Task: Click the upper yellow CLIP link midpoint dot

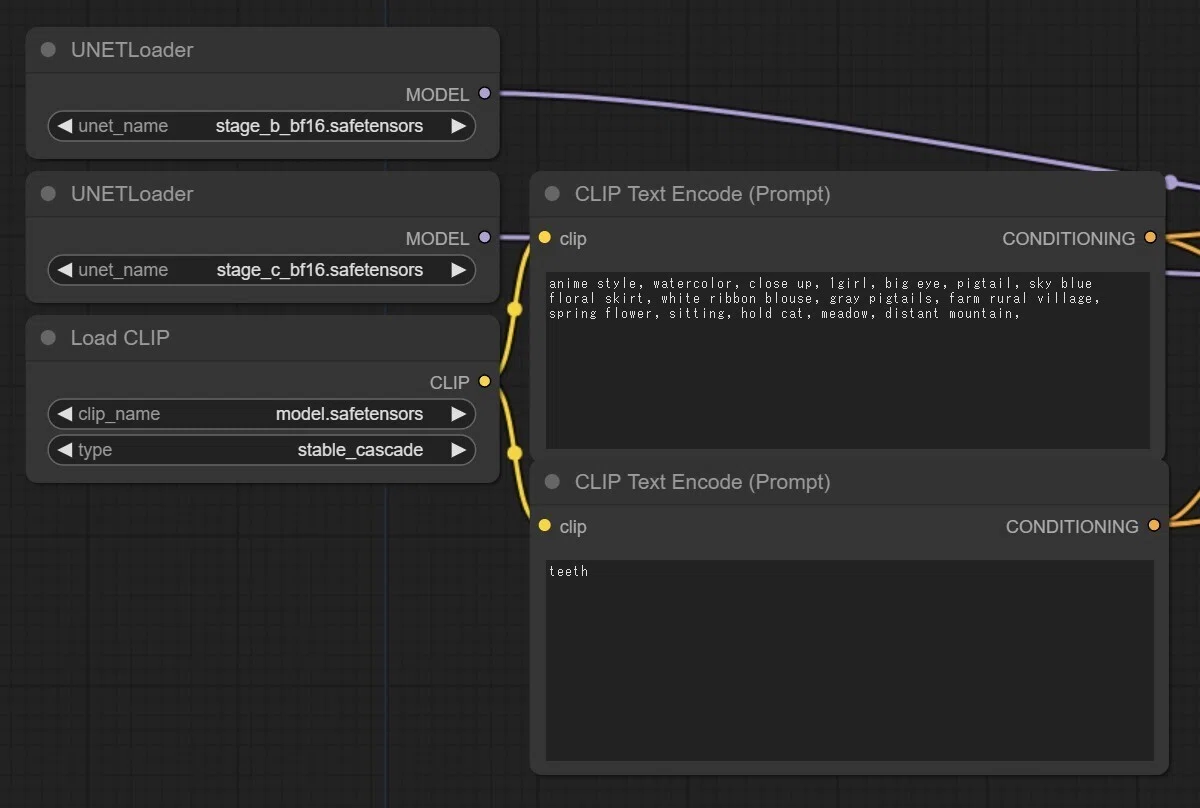Action: (514, 309)
